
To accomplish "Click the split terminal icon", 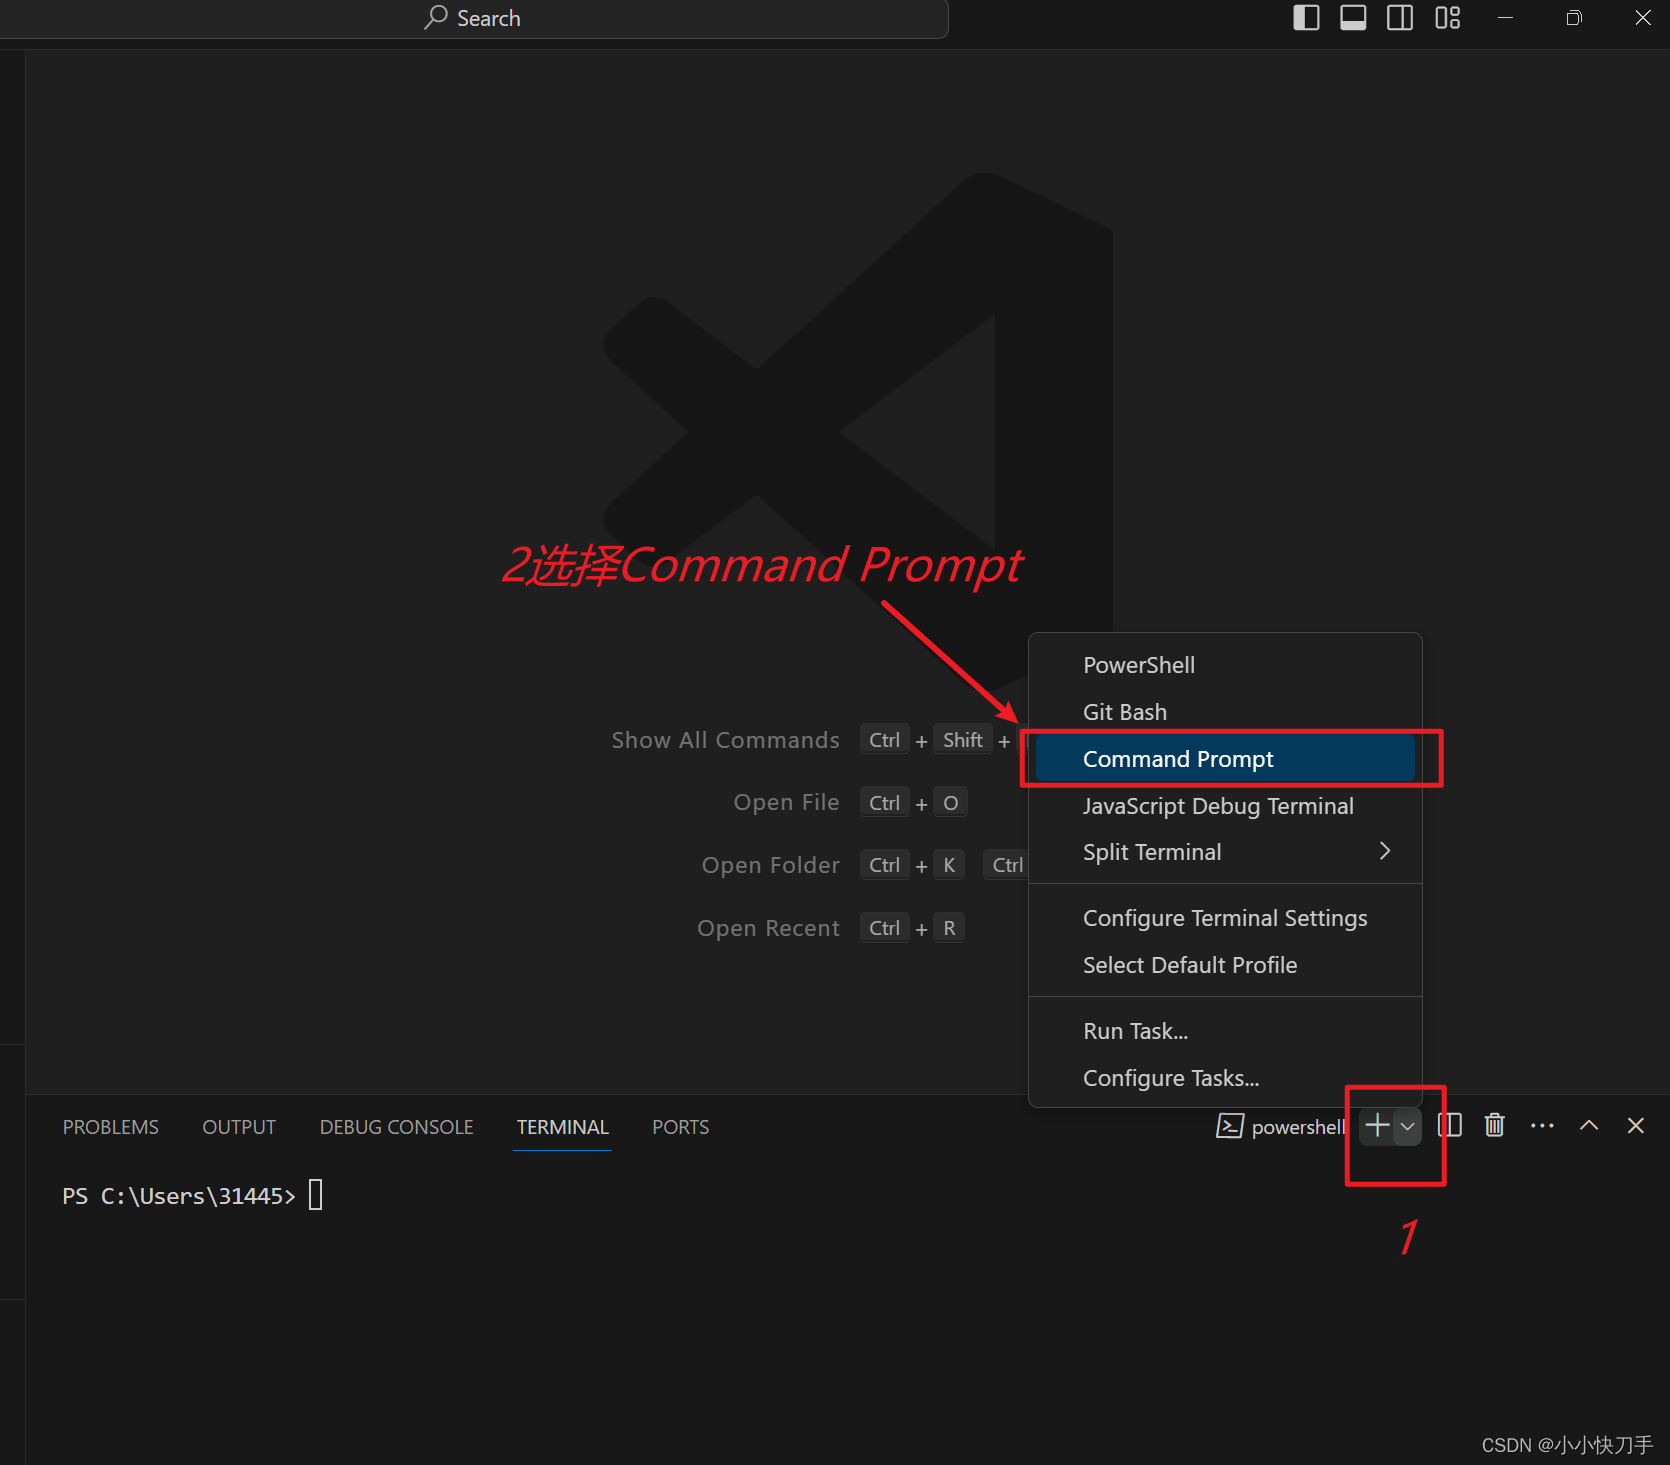I will (x=1450, y=1126).
